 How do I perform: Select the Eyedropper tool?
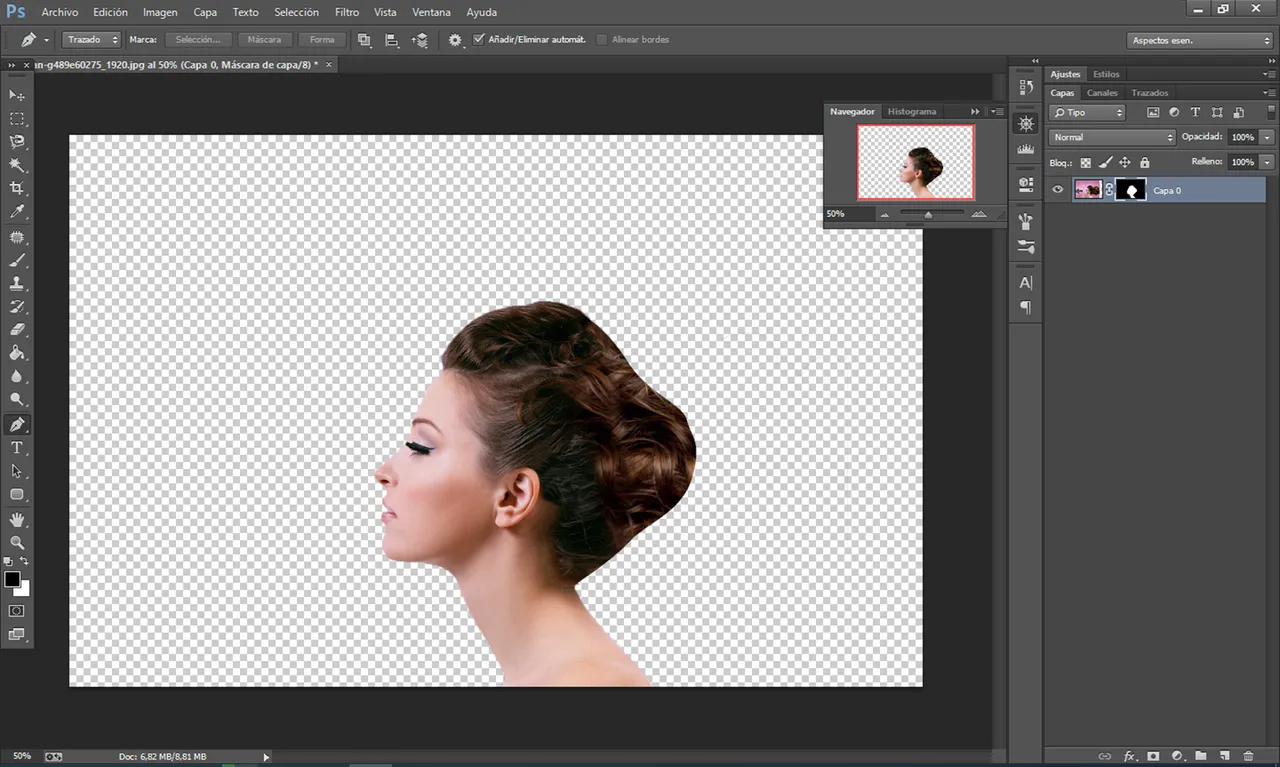(x=17, y=212)
